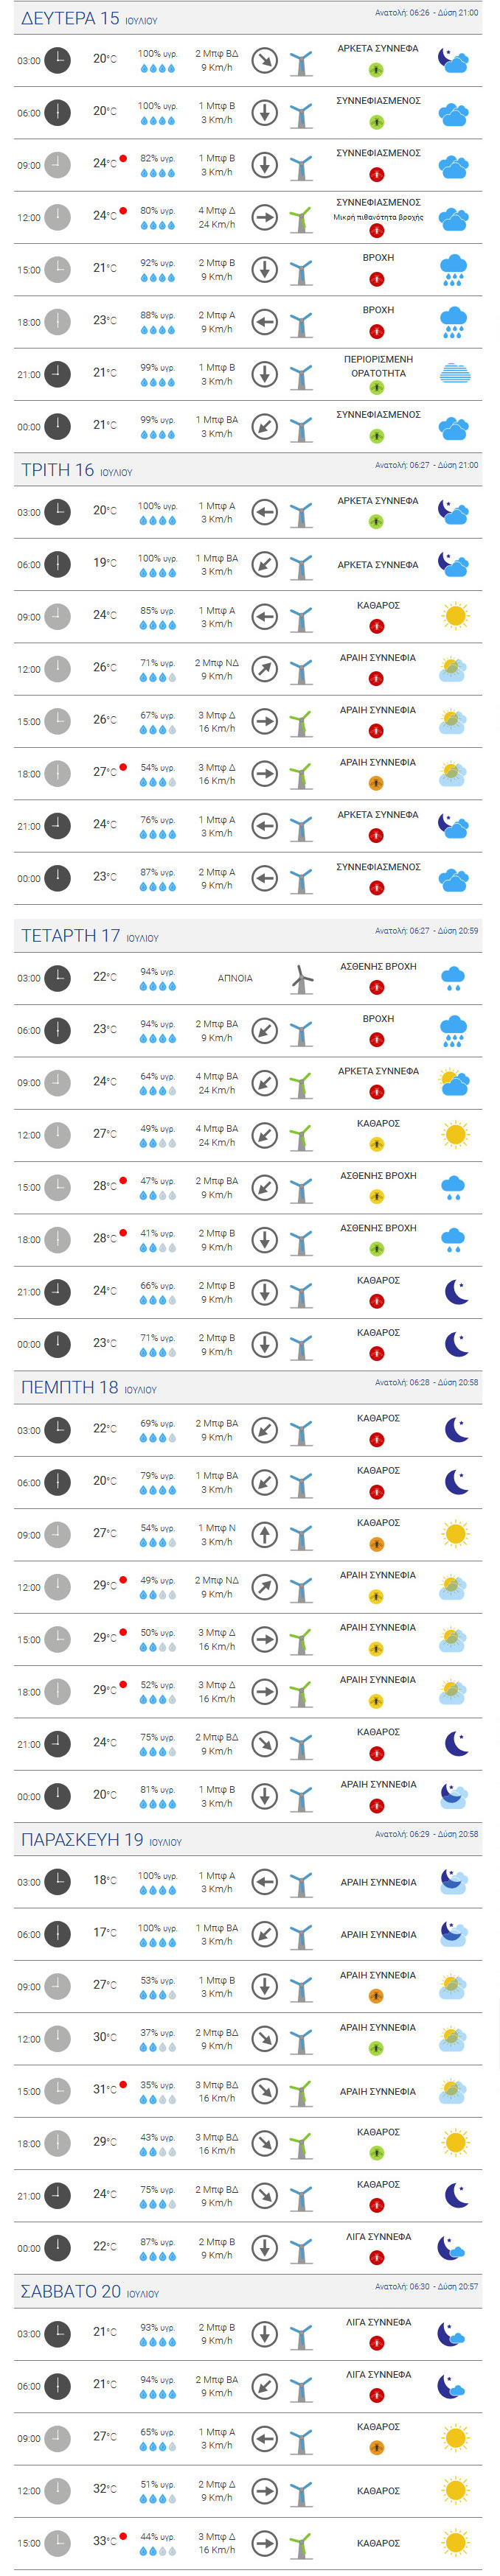This screenshot has height=2576, width=500.
Task: Click the rain cloud icon for ΔΕΥΤΕΡΑ 15:00
Action: tap(454, 270)
